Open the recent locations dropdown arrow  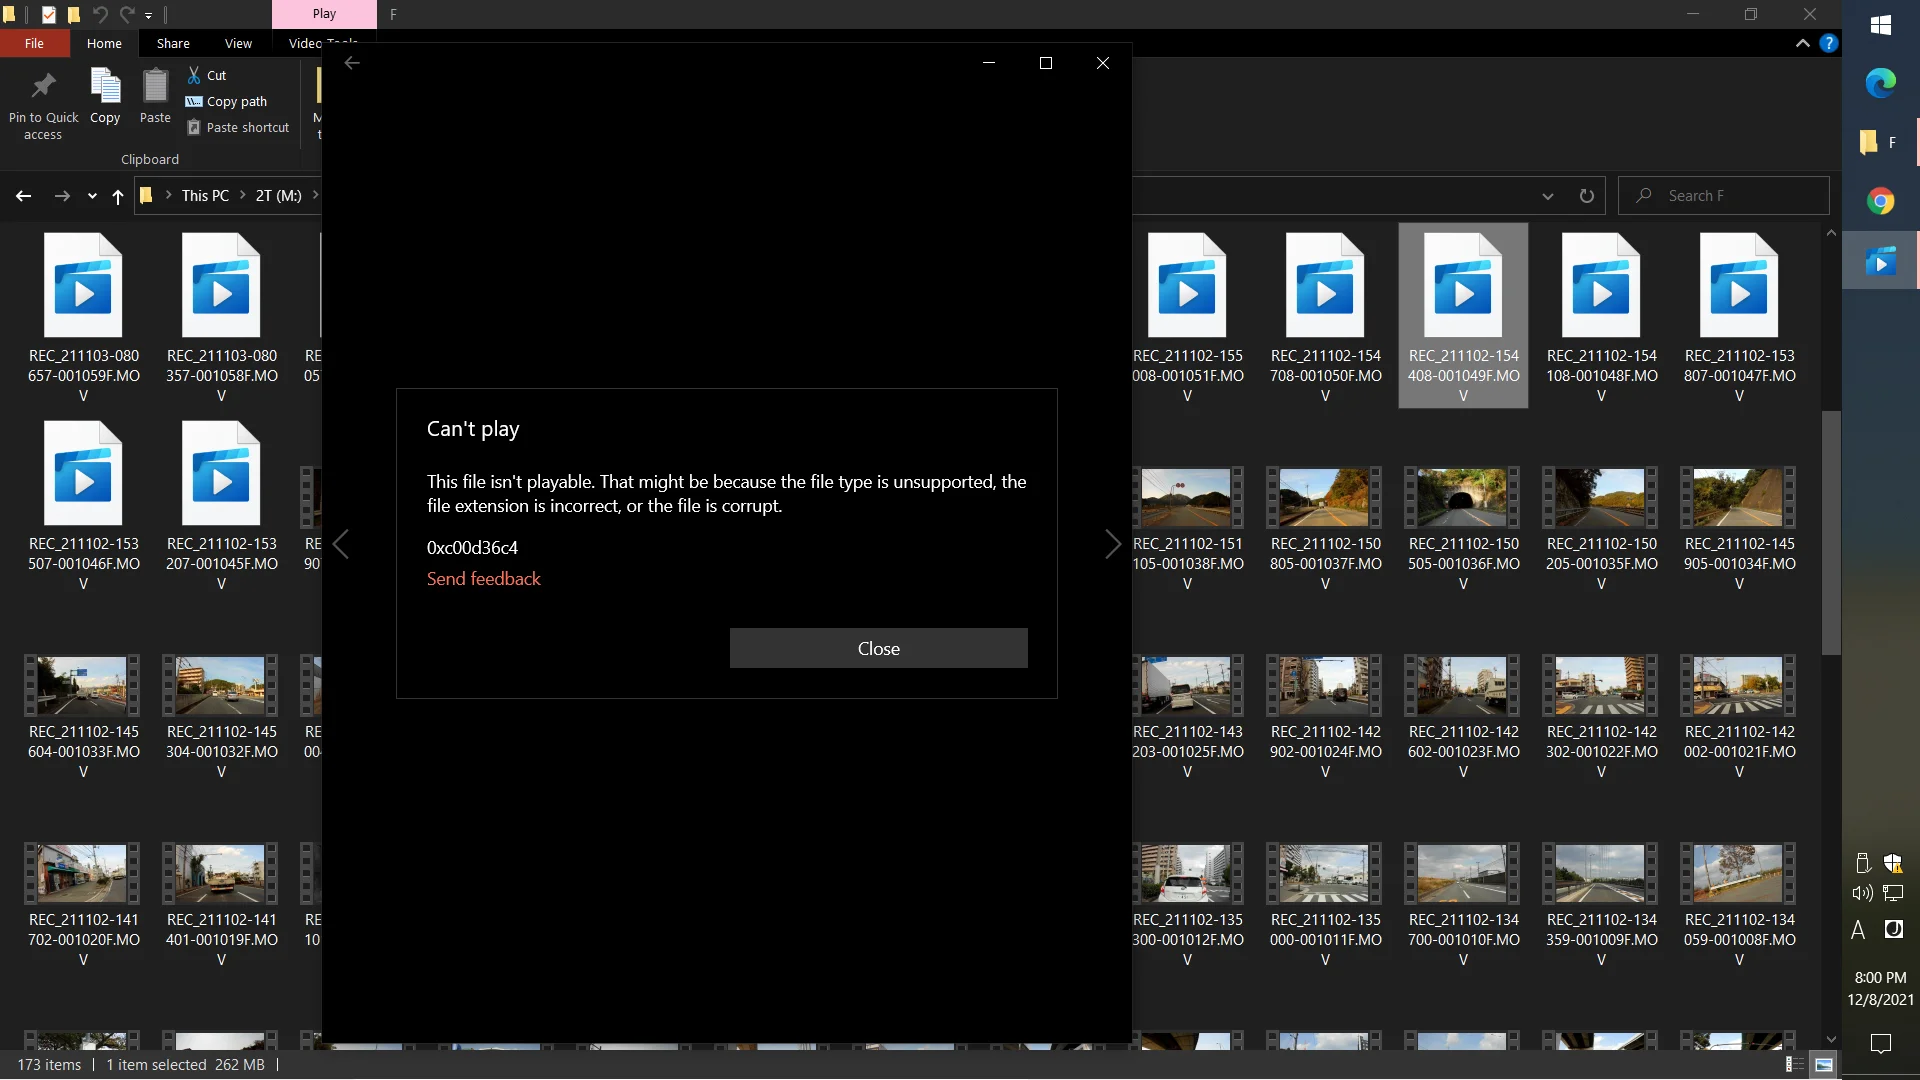(92, 196)
